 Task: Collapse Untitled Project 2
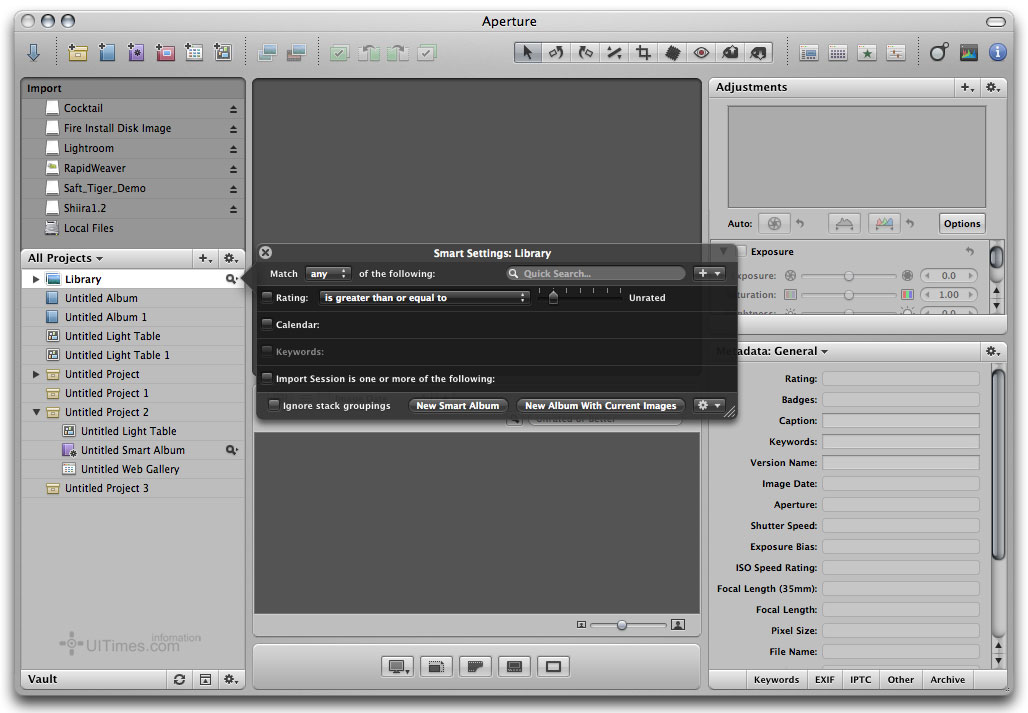point(36,412)
